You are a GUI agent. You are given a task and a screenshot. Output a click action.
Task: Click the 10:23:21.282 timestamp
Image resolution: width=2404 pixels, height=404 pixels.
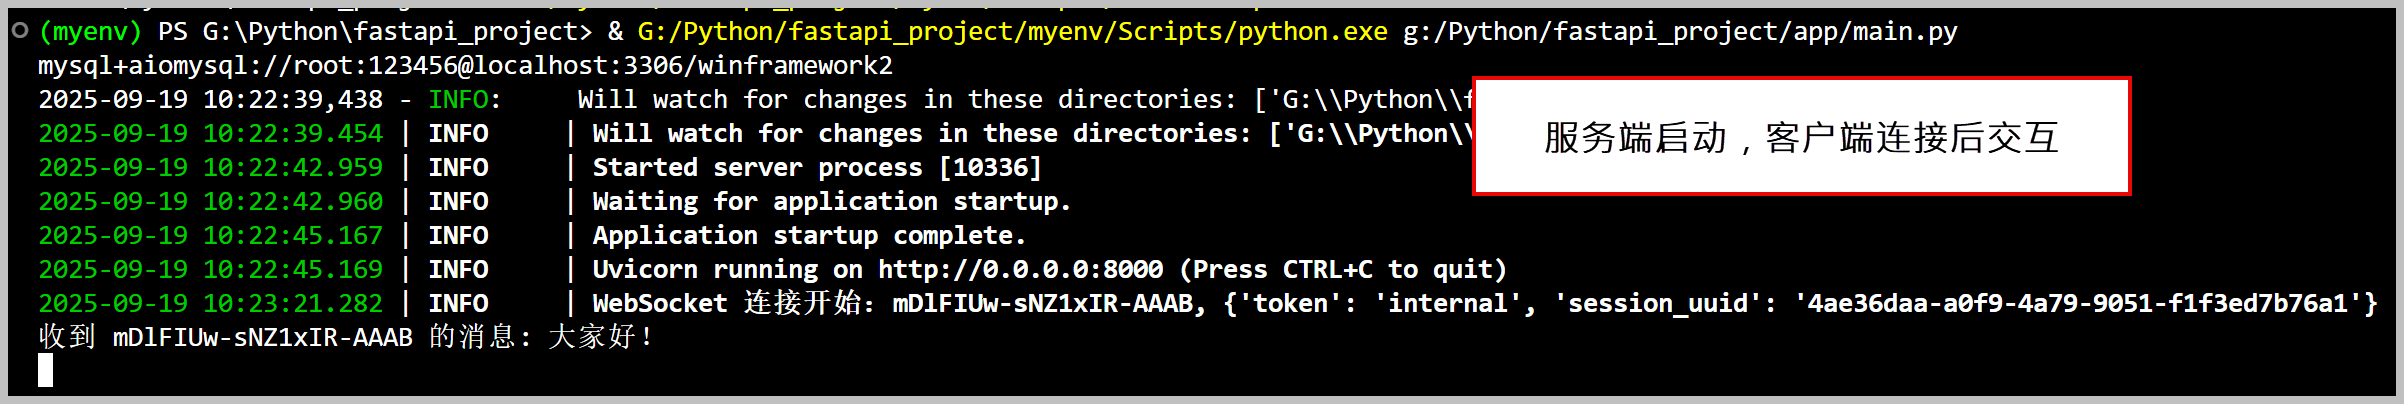pyautogui.click(x=293, y=304)
